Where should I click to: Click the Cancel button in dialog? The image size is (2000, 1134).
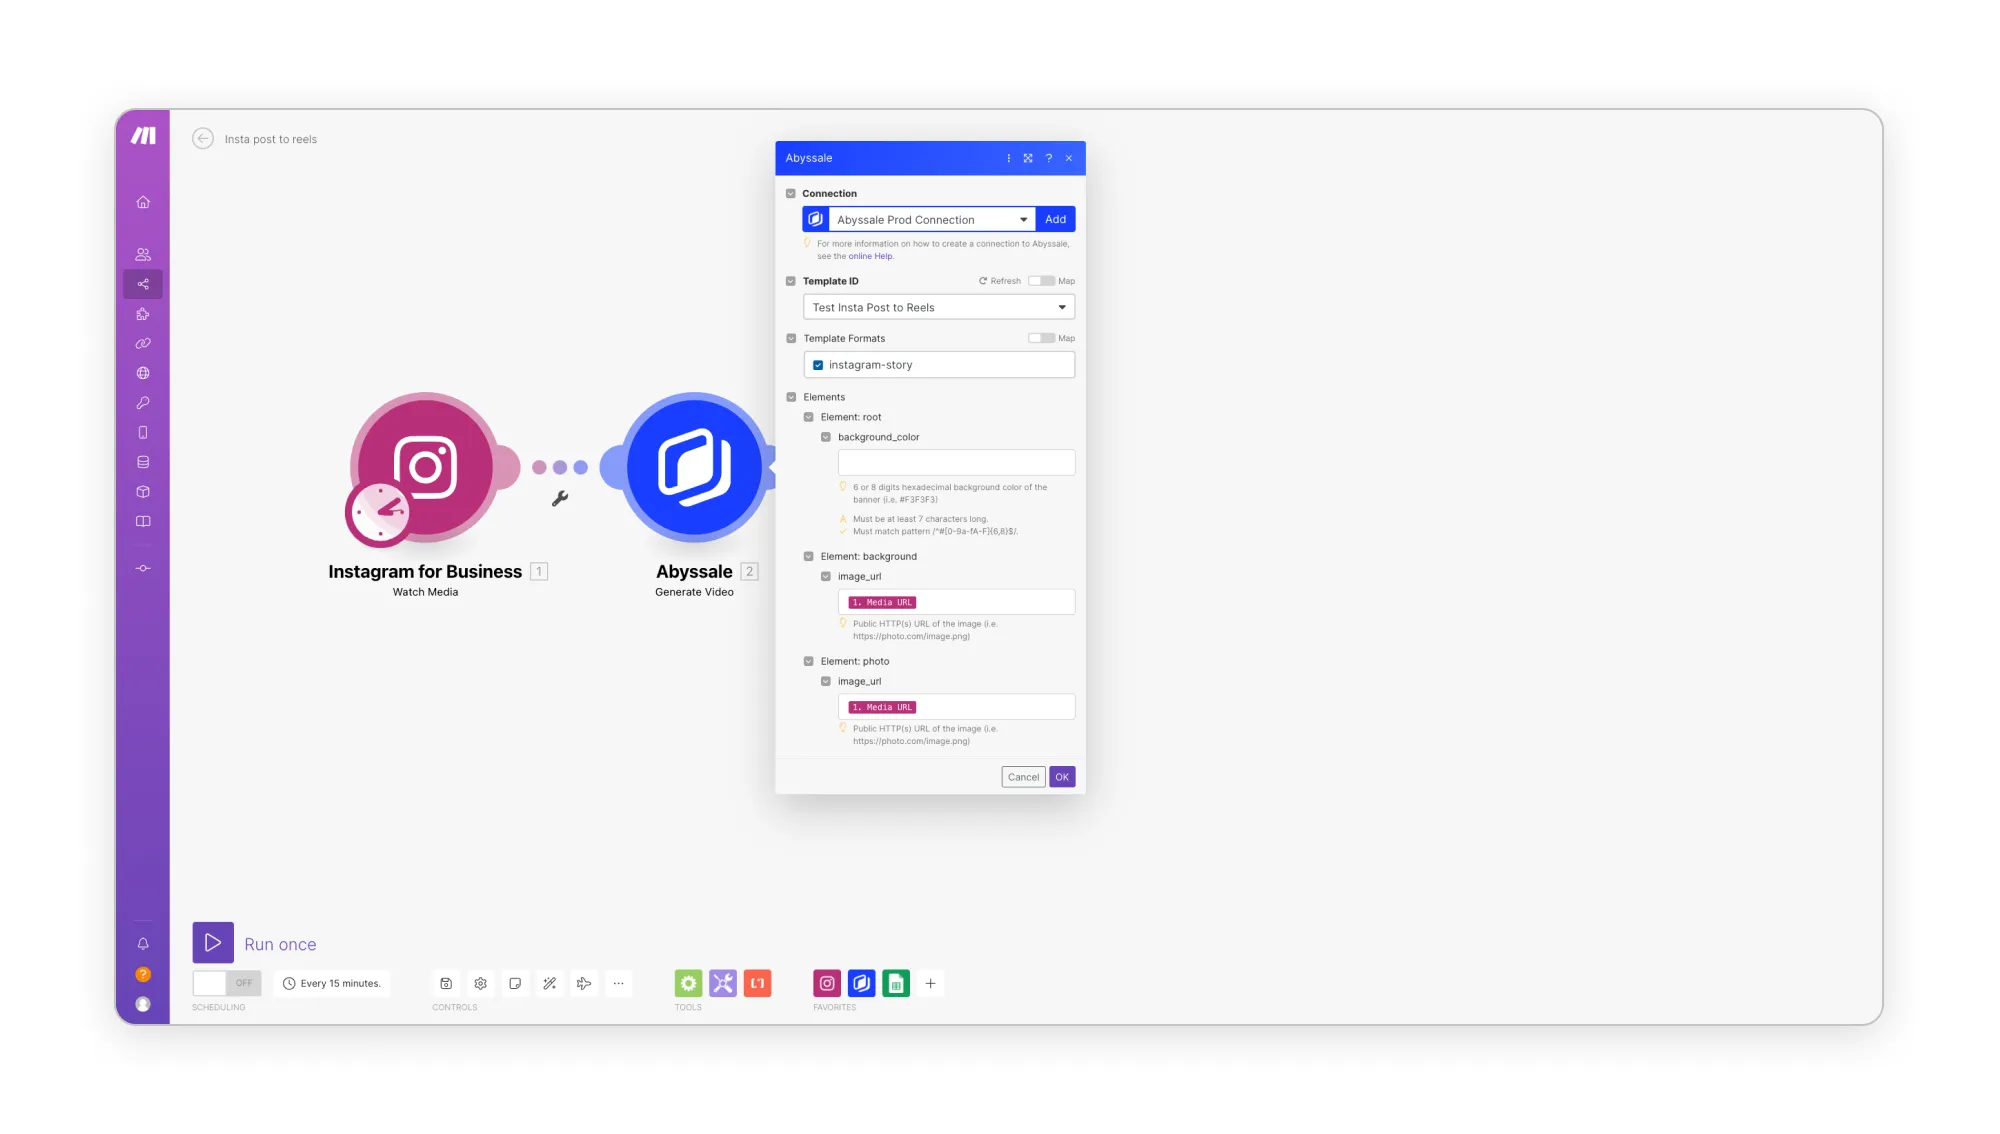click(1023, 777)
